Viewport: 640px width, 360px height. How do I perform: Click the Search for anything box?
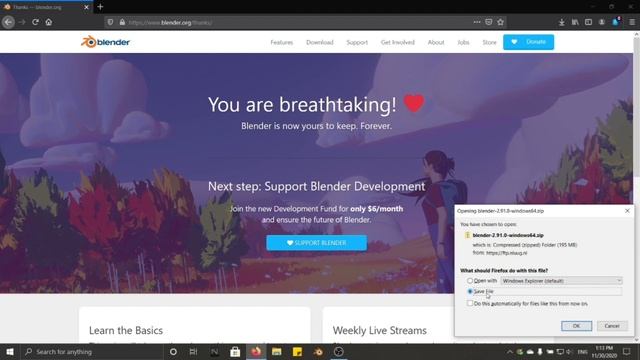tap(92, 351)
